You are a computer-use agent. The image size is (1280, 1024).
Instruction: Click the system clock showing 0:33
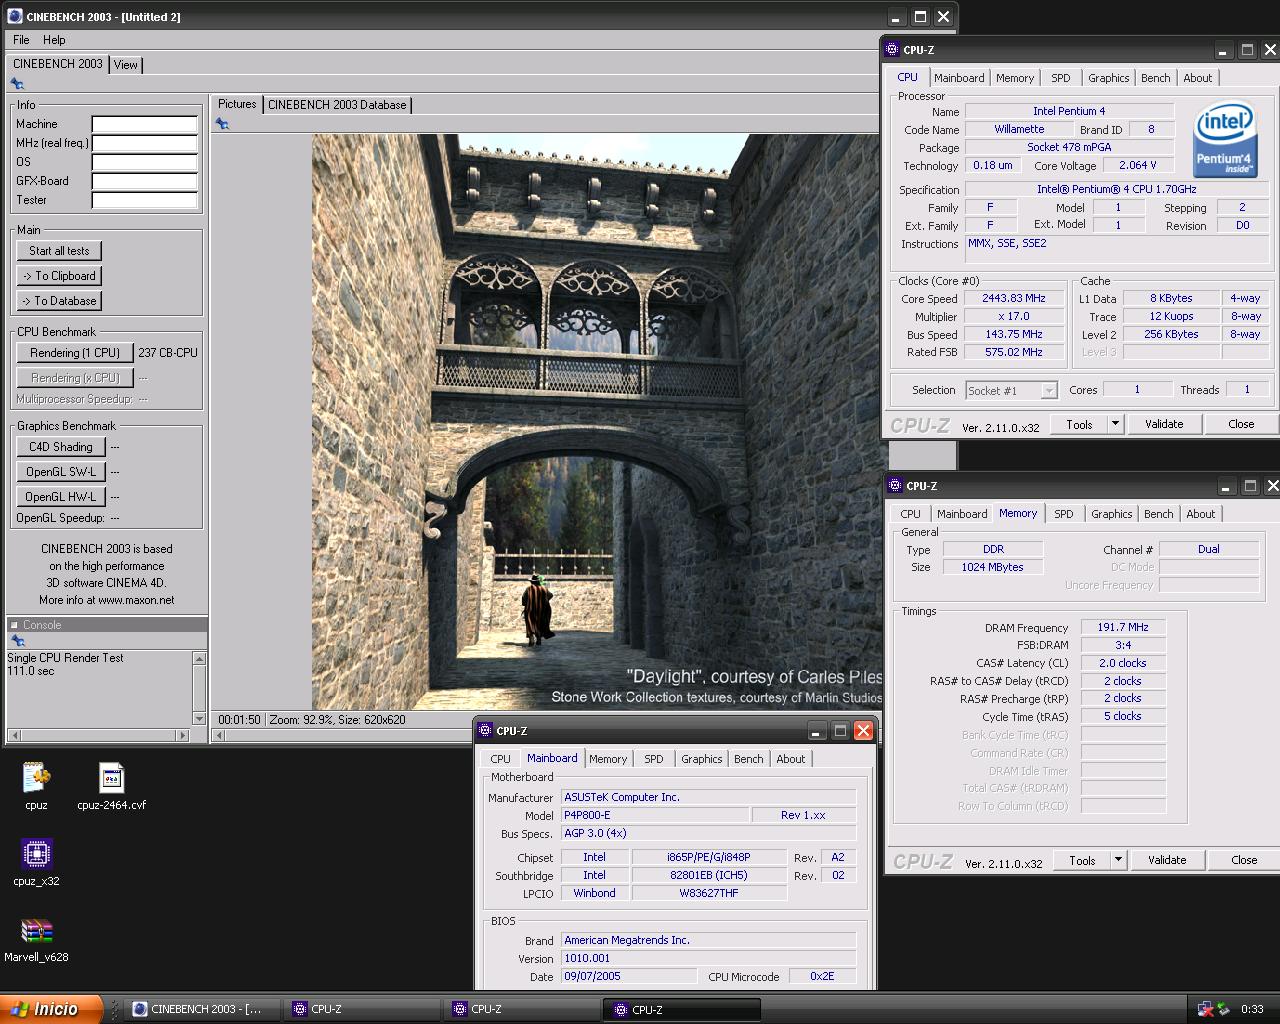click(x=1252, y=1009)
